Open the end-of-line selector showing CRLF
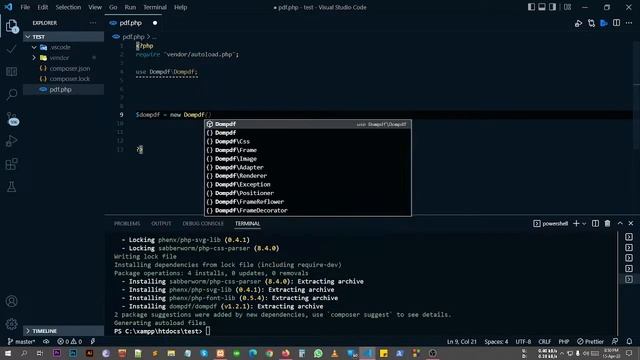The height and width of the screenshot is (360, 640). 544,341
